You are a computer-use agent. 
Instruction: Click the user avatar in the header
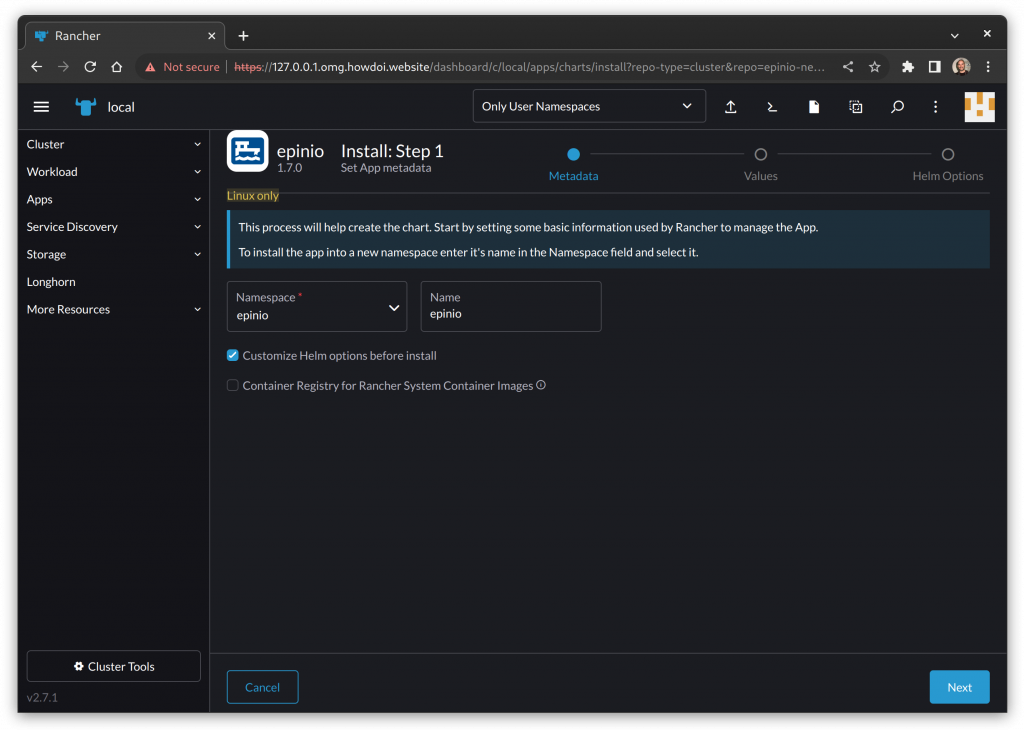pyautogui.click(x=978, y=107)
